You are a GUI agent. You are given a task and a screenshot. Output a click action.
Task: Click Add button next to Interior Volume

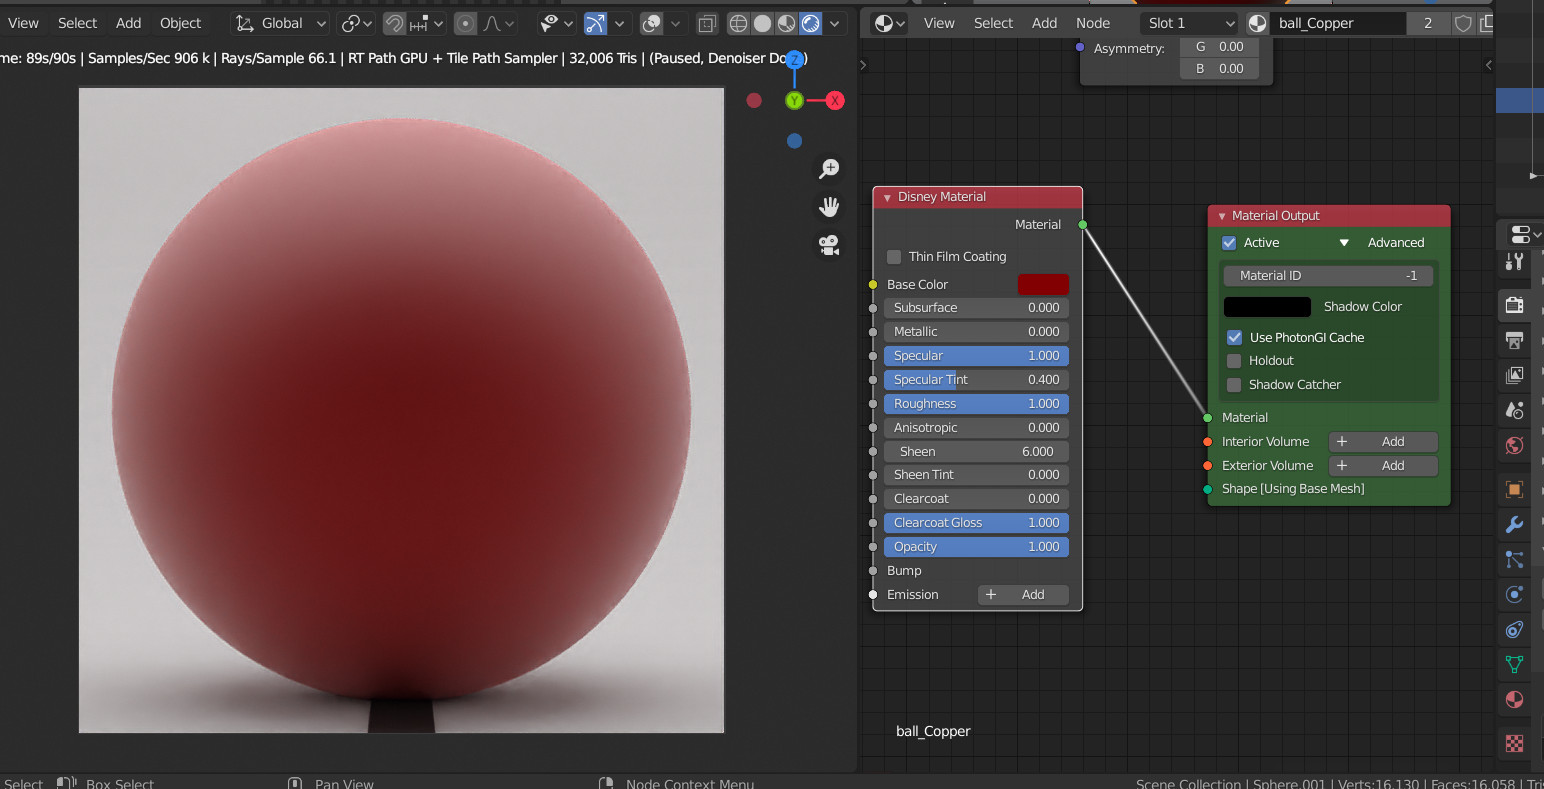click(x=1382, y=442)
